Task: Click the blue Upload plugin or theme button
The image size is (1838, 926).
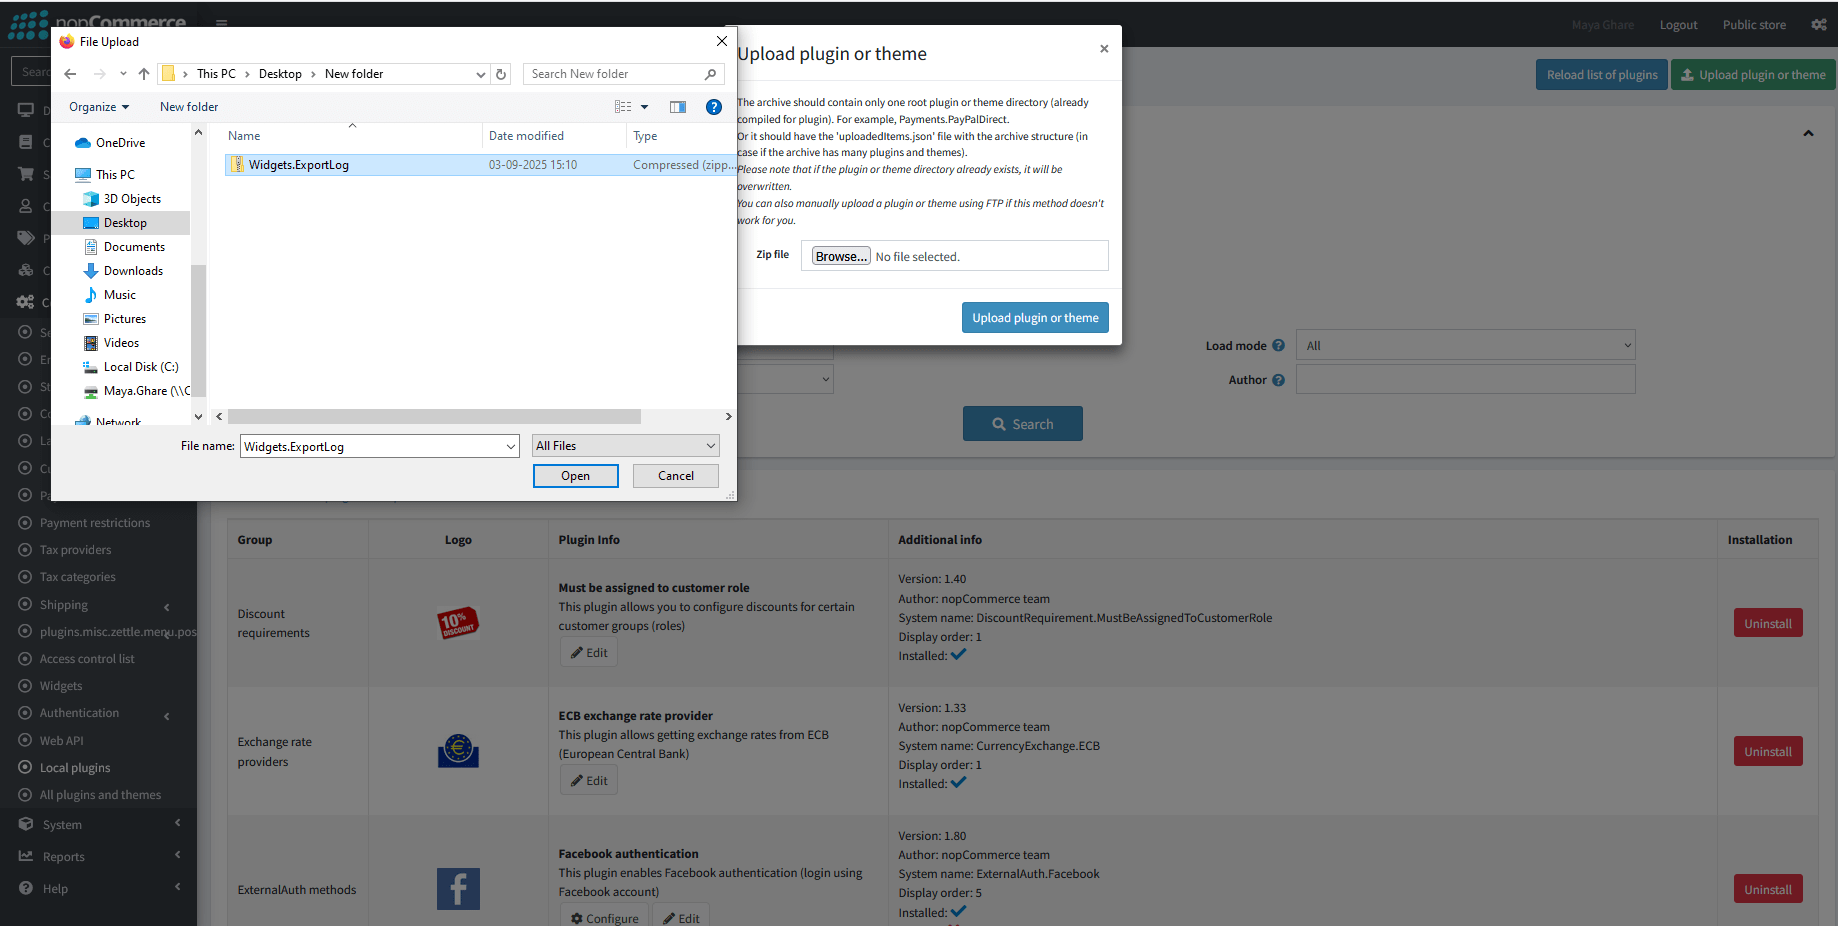Action: [x=1034, y=318]
